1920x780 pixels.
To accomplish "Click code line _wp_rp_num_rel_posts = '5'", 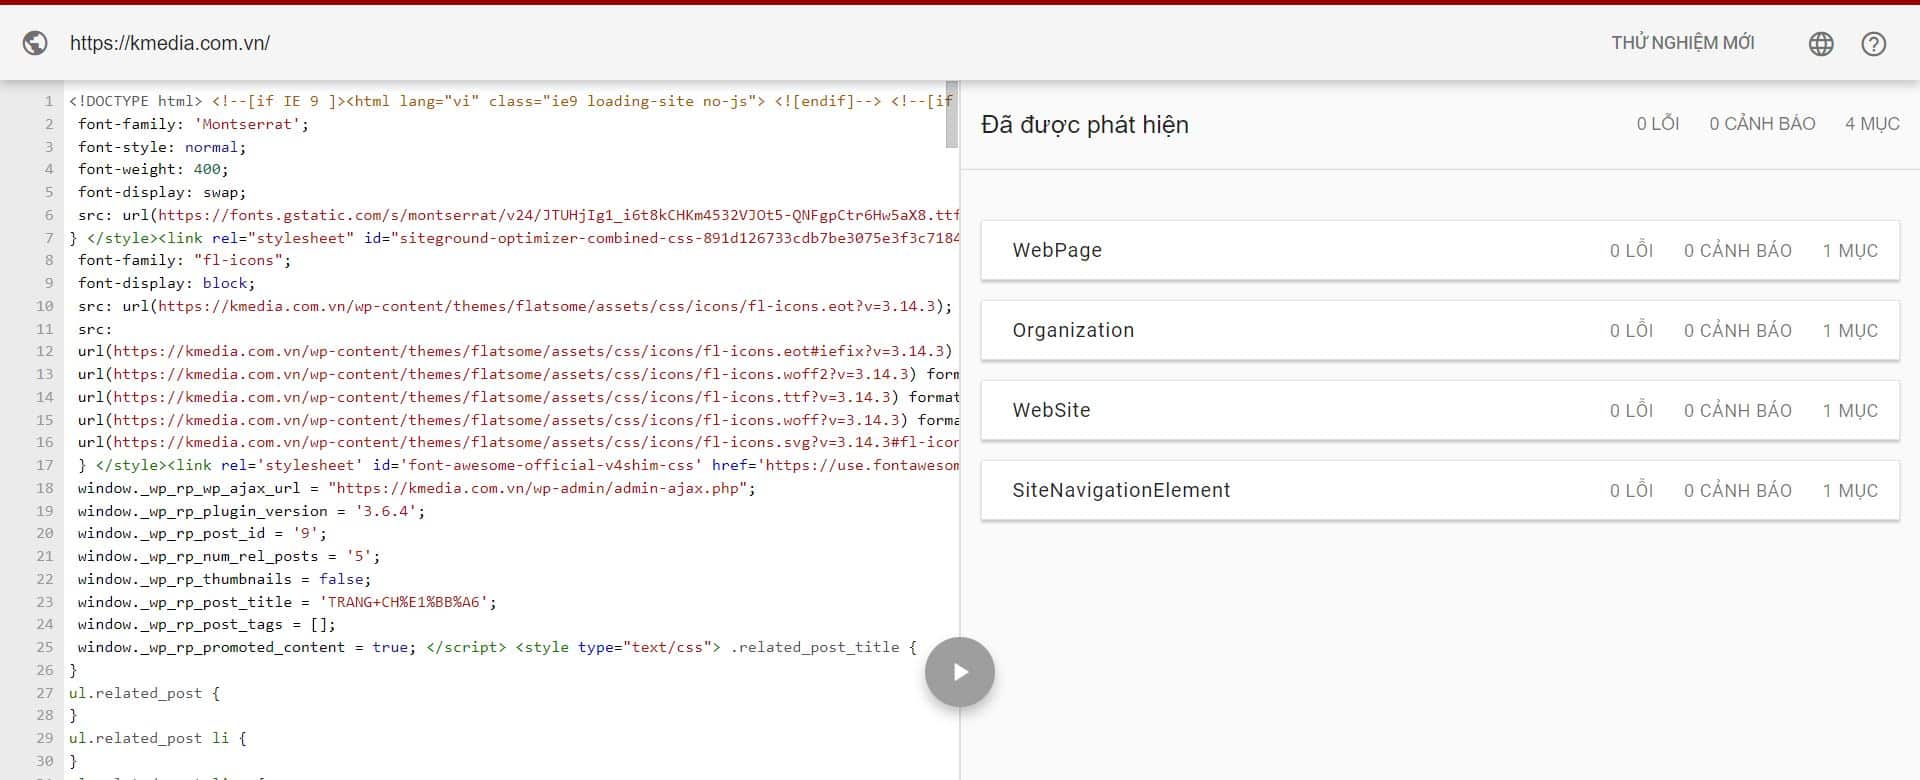I will 230,556.
